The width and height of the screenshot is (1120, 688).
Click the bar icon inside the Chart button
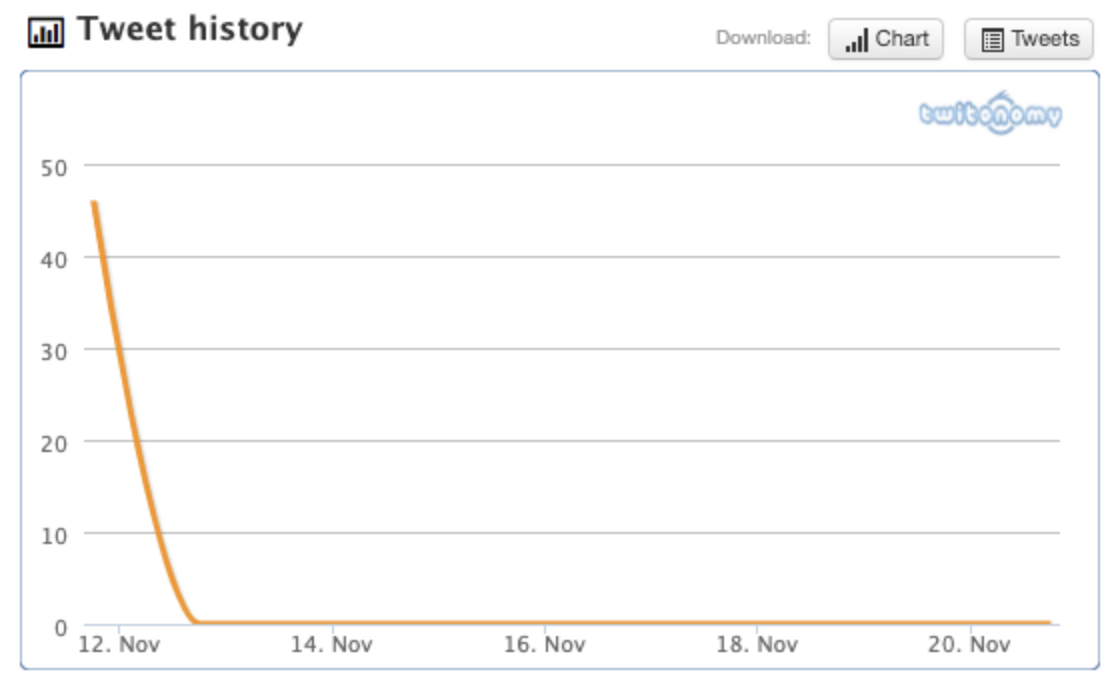[x=856, y=40]
